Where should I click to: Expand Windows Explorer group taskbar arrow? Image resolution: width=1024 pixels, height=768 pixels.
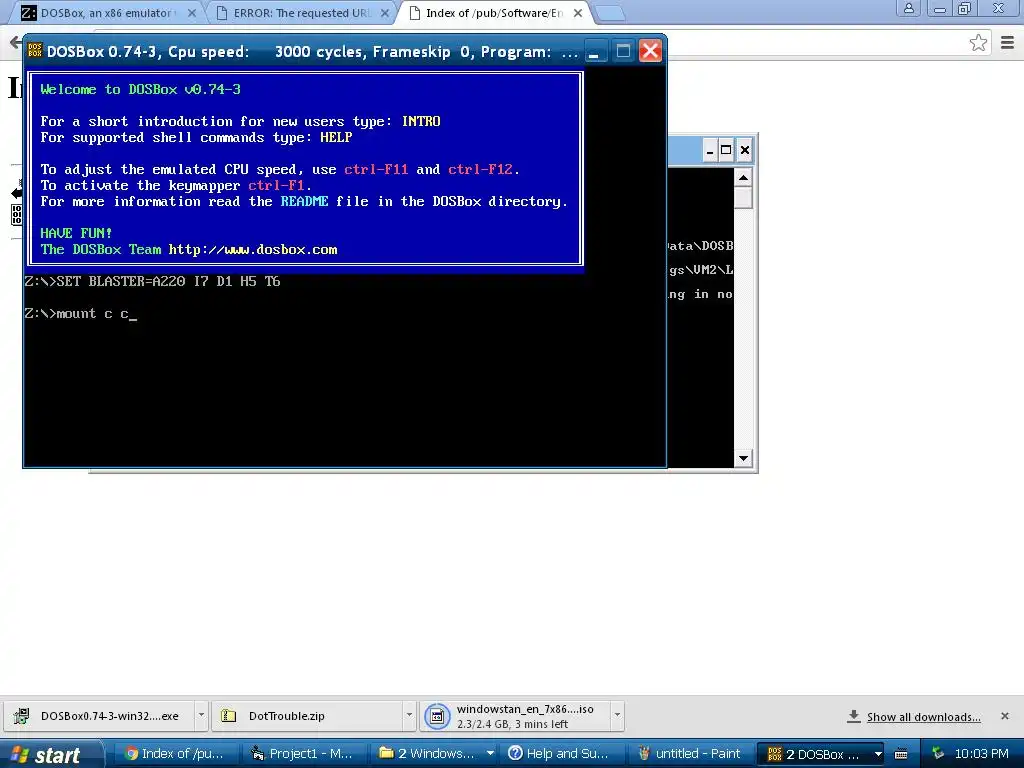pos(490,754)
